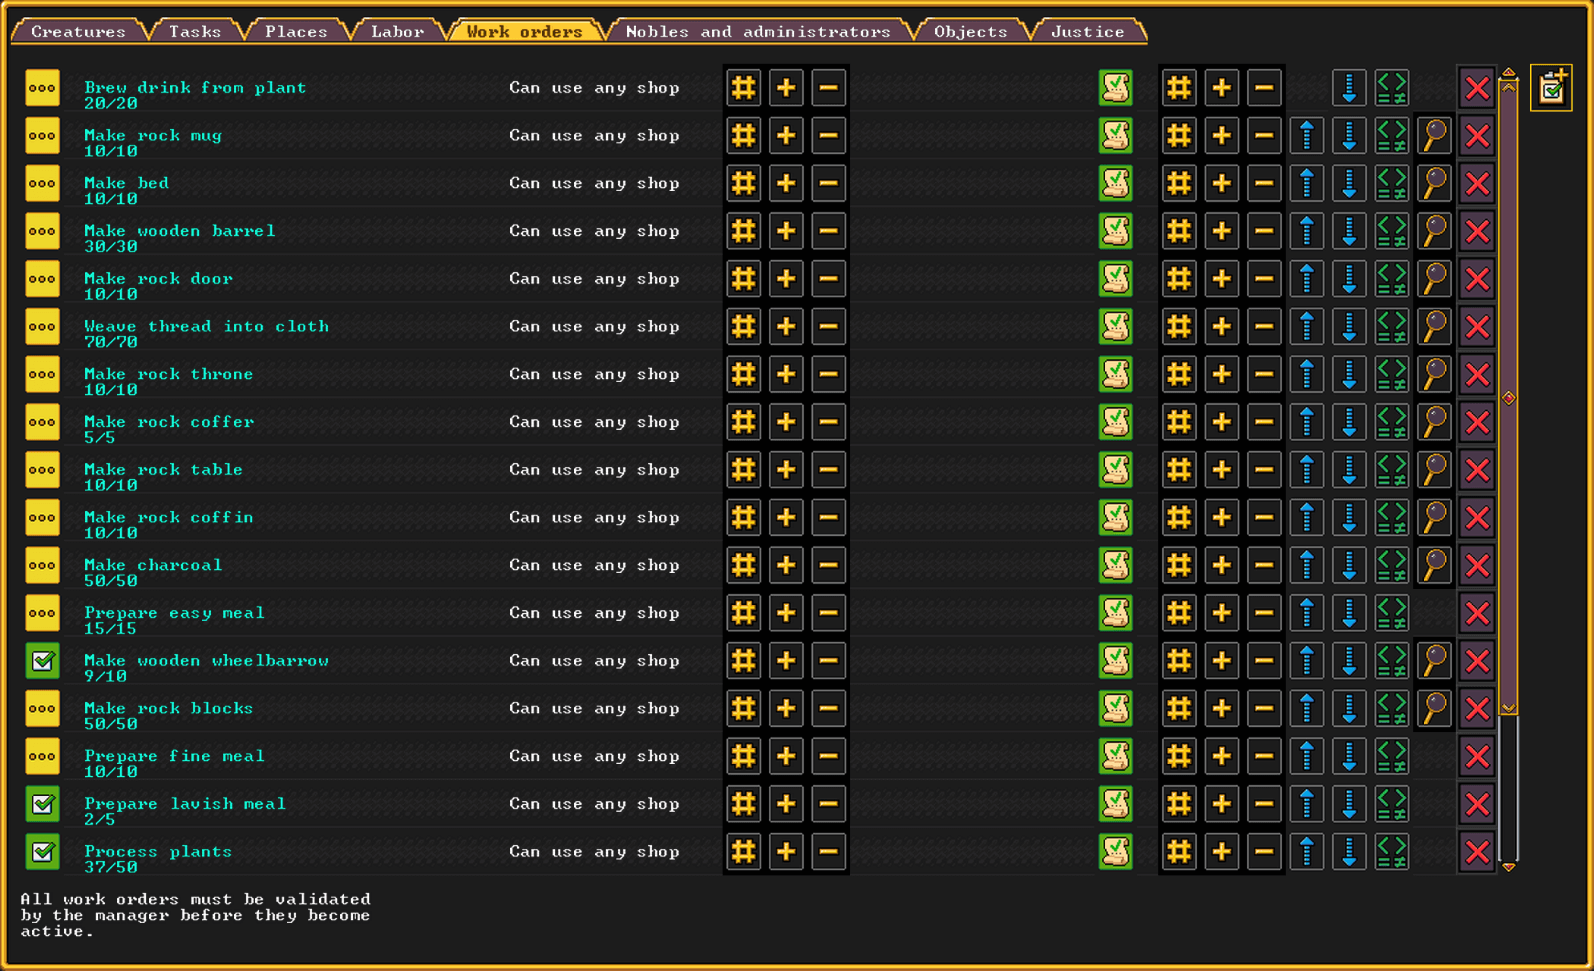
Task: Click magnifier icon on Make rock throne row
Action: point(1434,374)
